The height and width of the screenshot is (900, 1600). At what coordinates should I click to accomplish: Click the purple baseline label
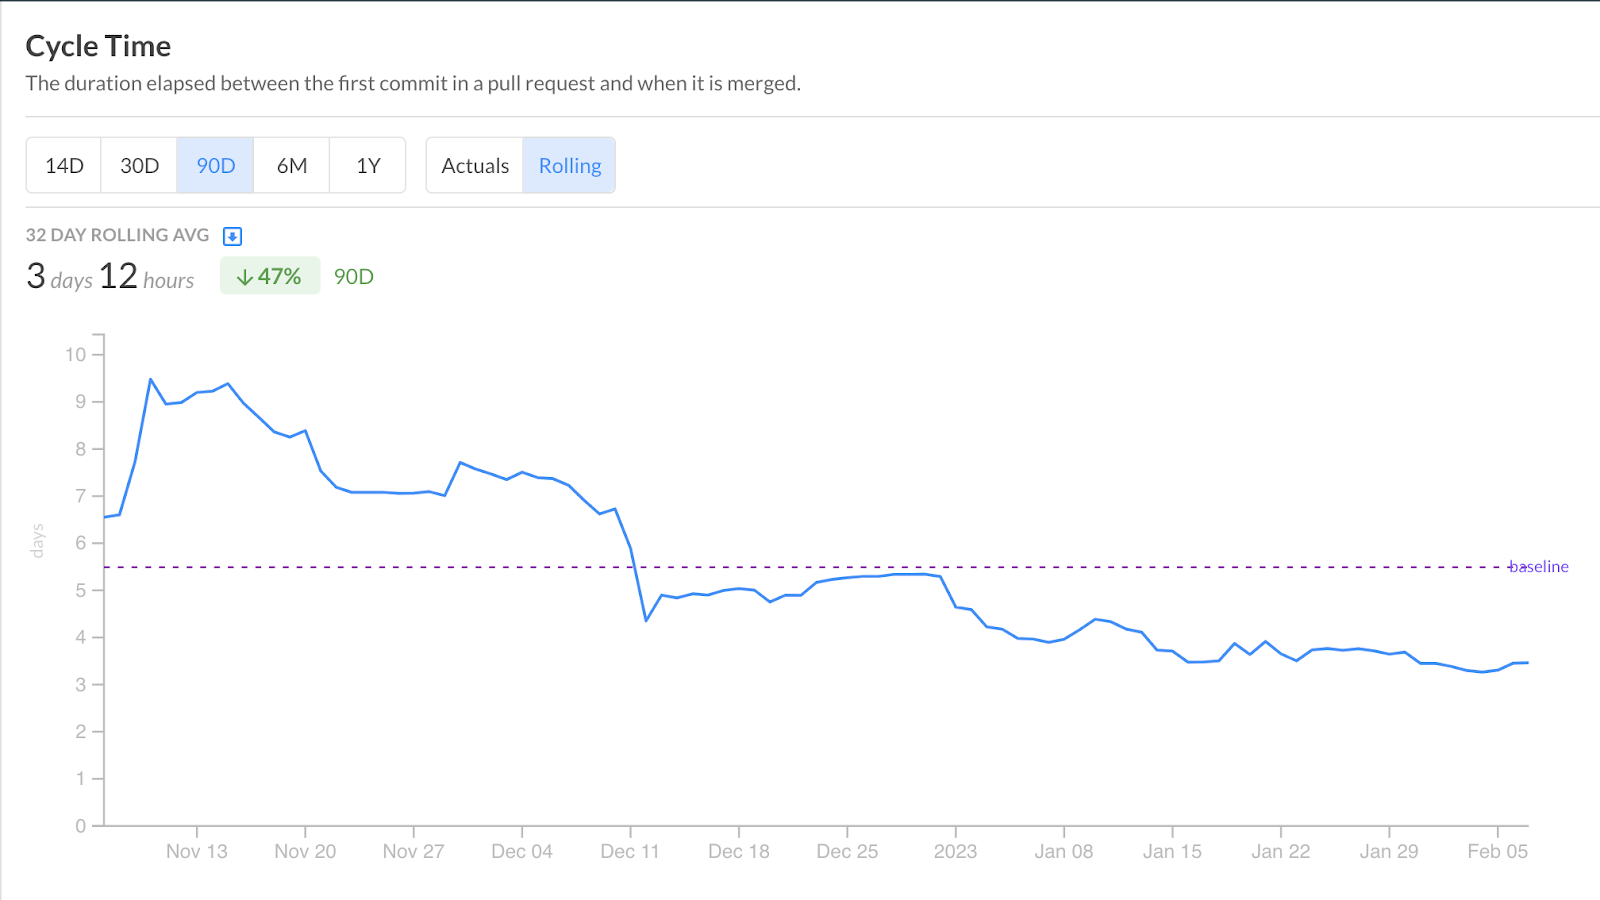click(1539, 567)
